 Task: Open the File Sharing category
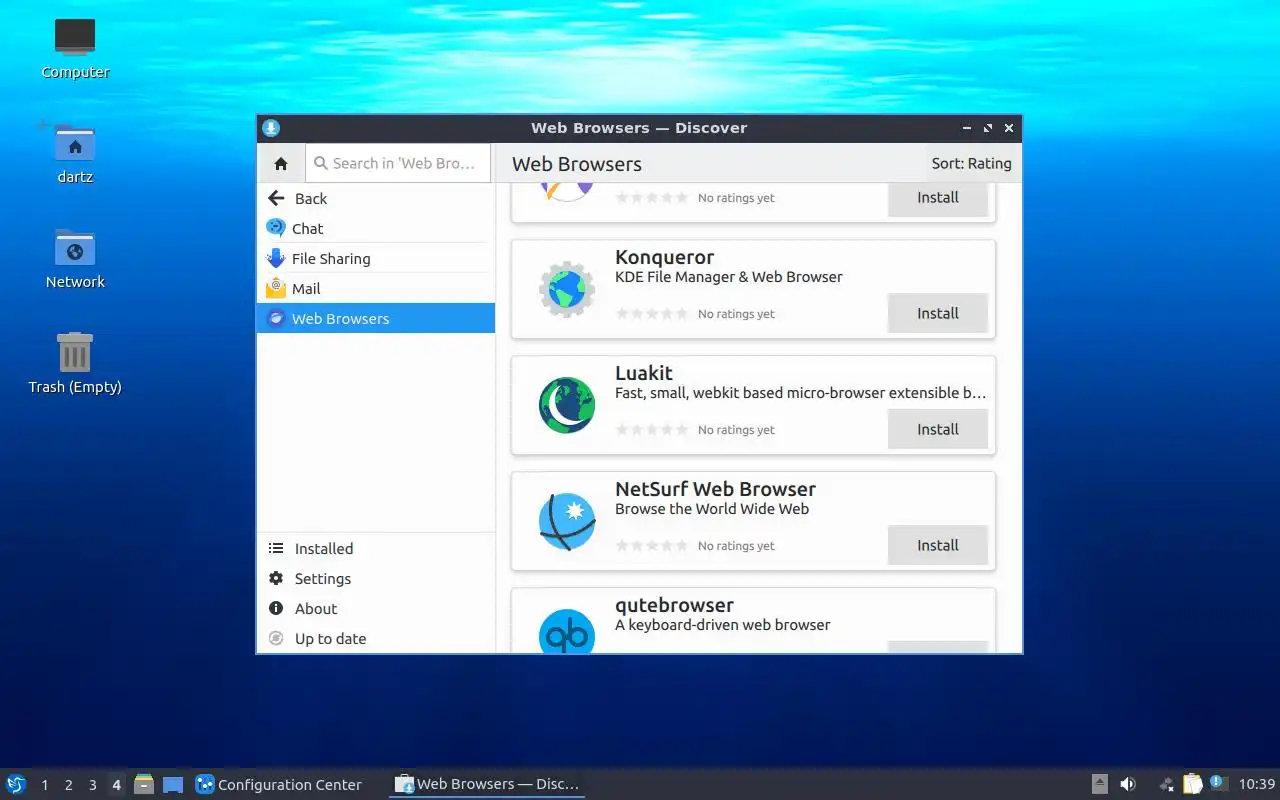[x=376, y=258]
